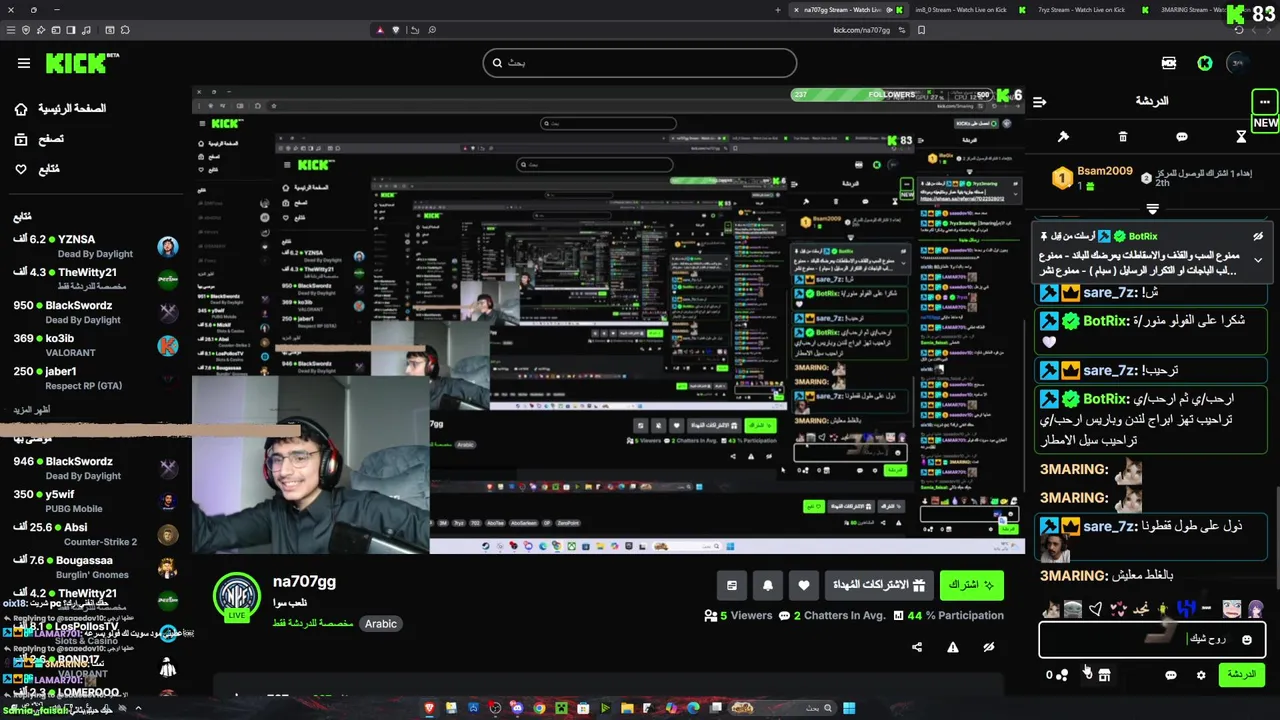Click the Brave browser icon in the taskbar
Viewport: 1280px width, 720px height.
(430, 708)
